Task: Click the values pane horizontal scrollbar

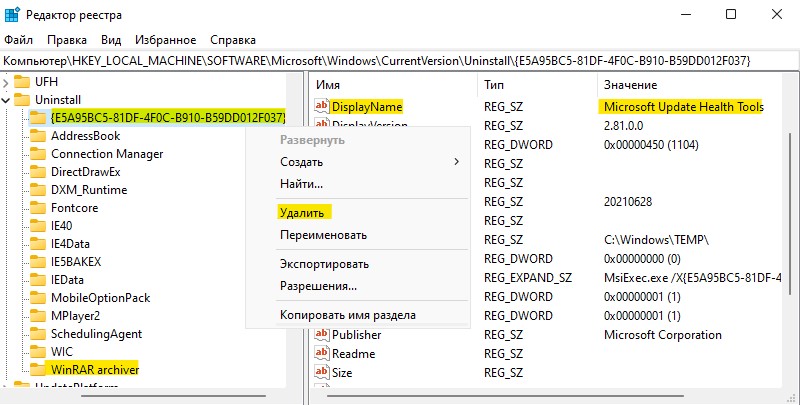Action: click(x=505, y=395)
